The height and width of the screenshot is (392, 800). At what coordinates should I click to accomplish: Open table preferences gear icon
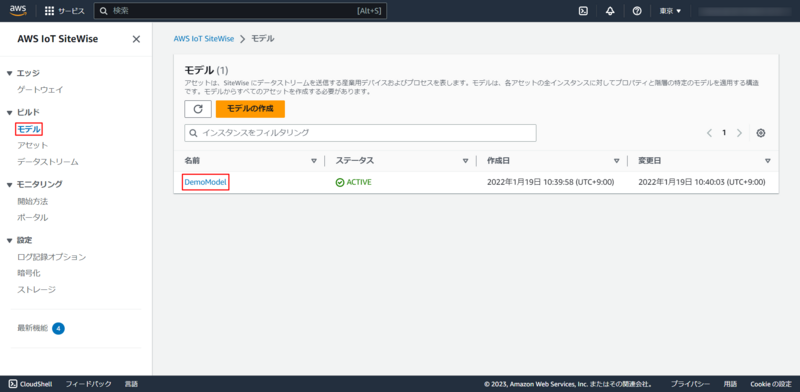[761, 133]
